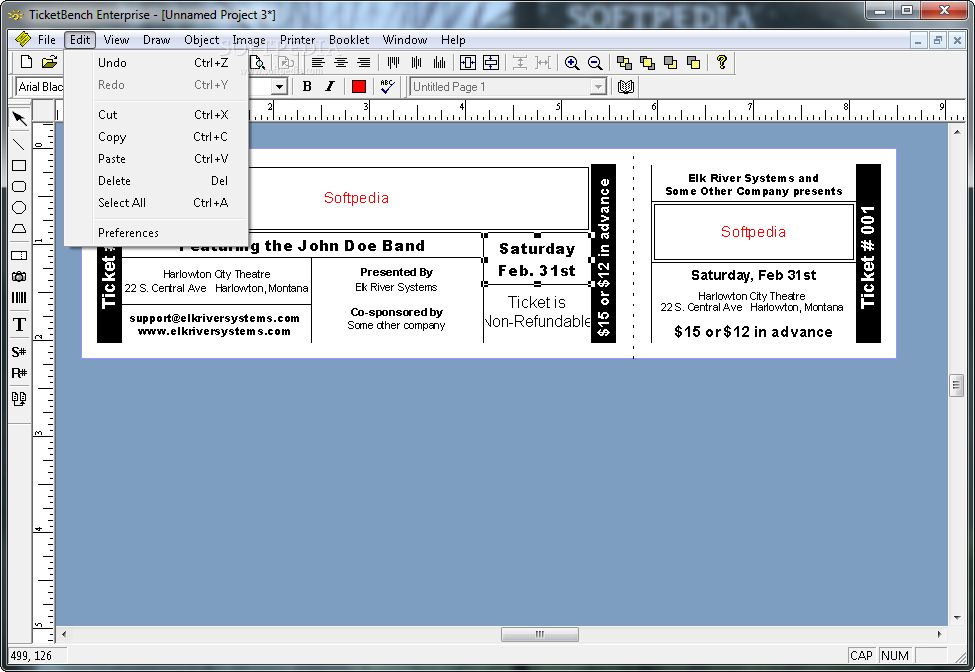Open the Draw menu
Screen dimensions: 975x672
(x=156, y=40)
